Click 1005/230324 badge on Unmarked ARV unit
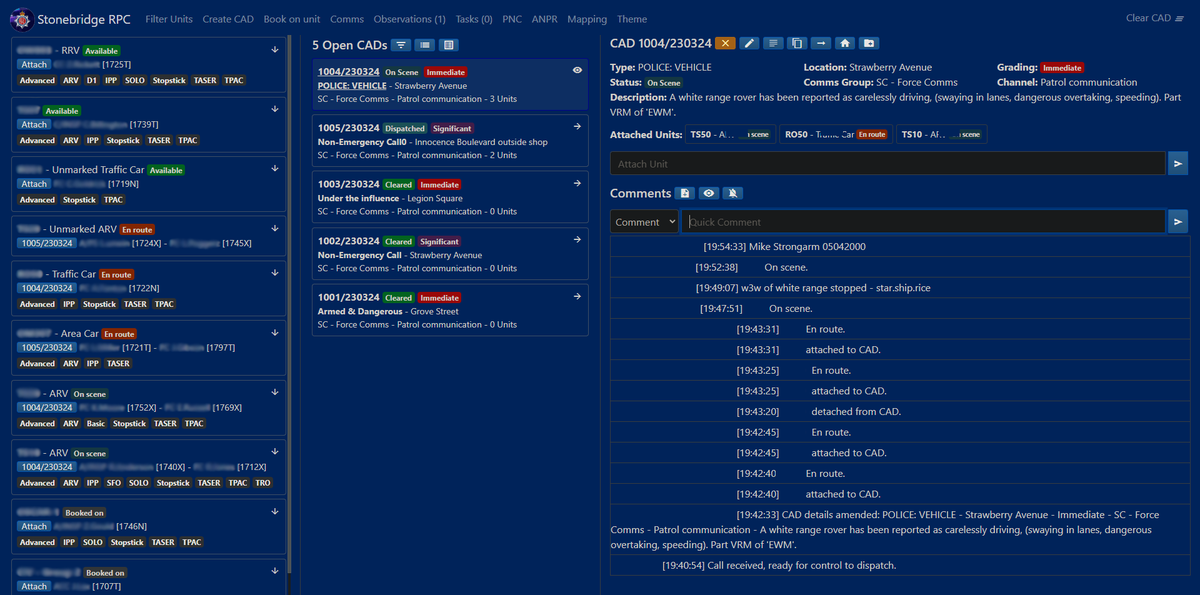 point(46,243)
